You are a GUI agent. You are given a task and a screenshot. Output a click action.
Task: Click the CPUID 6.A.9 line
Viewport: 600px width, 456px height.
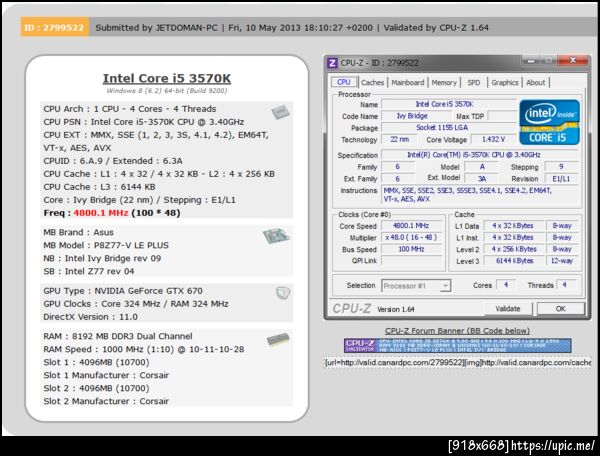(x=113, y=161)
